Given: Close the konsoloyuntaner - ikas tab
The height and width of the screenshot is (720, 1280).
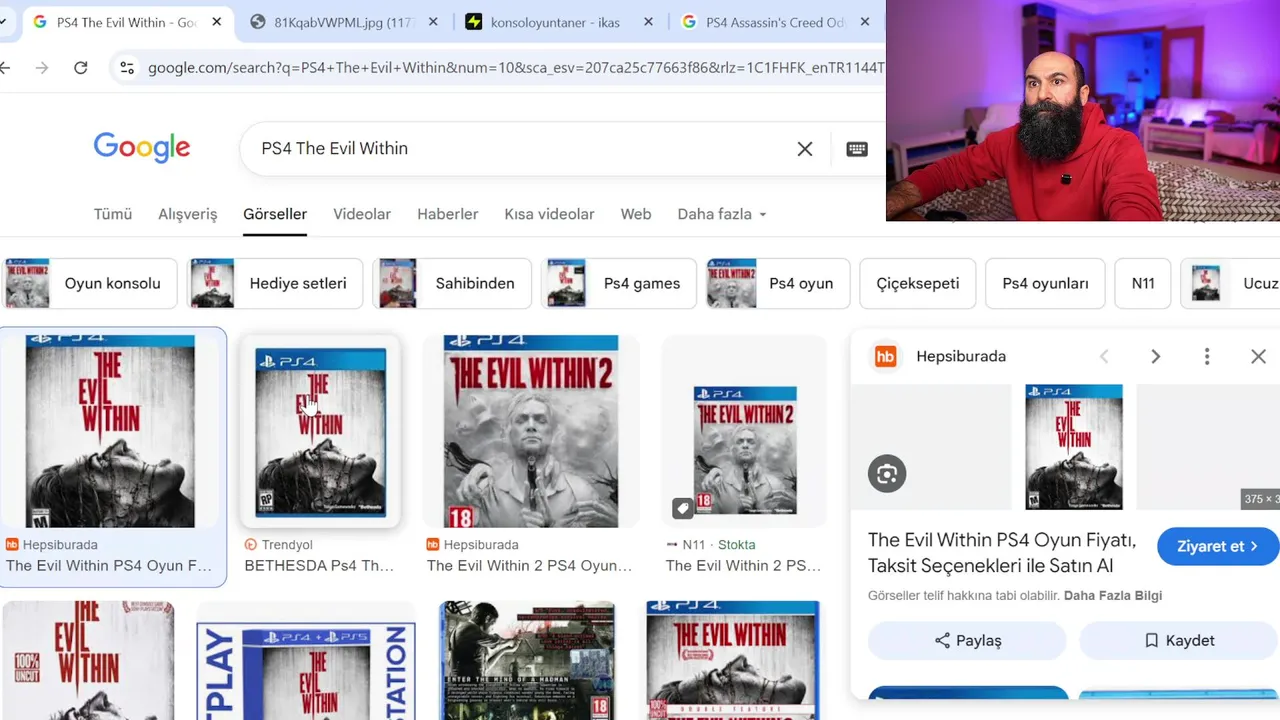Looking at the screenshot, I should coord(649,22).
